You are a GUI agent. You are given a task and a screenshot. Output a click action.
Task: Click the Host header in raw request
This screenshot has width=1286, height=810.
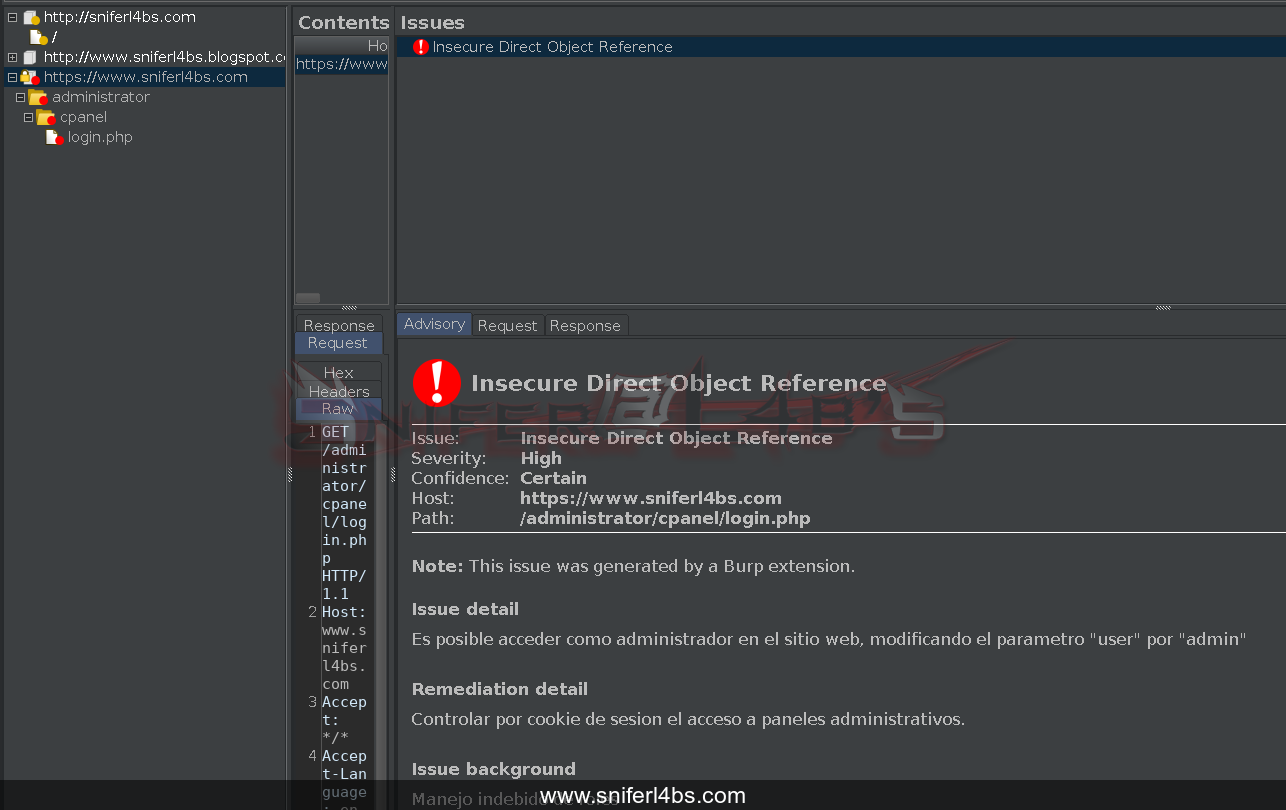(344, 648)
